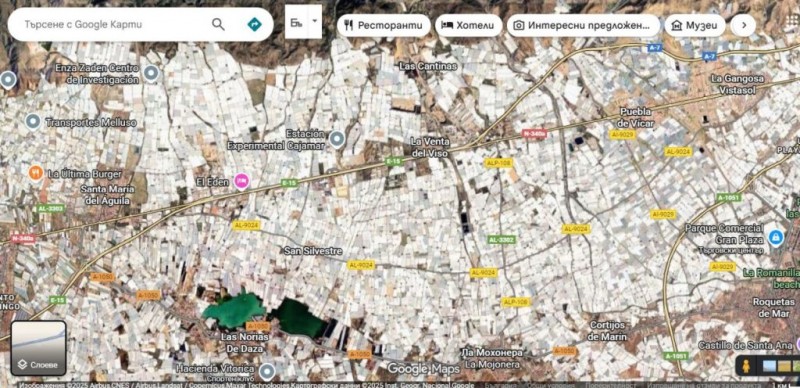Click the Enza Zaden Centro marker
800x388 pixels.
(151, 74)
